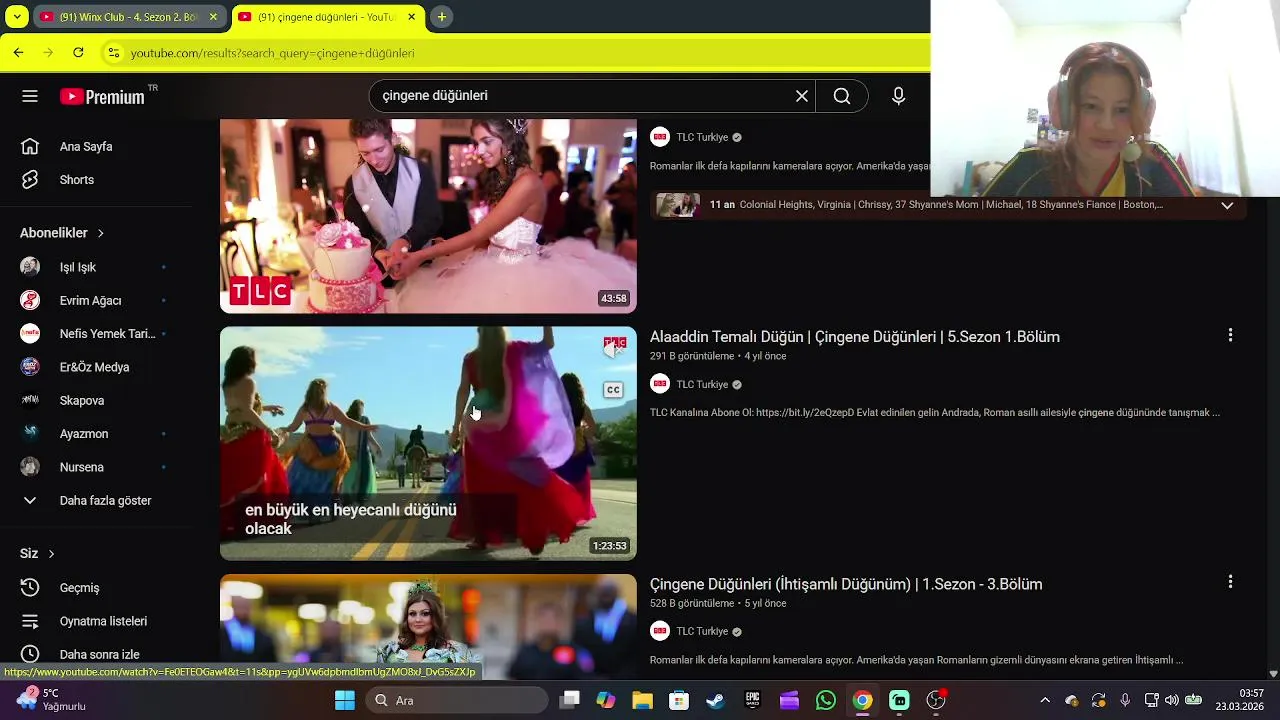Open Steam from the taskbar
The width and height of the screenshot is (1280, 720).
tap(716, 700)
